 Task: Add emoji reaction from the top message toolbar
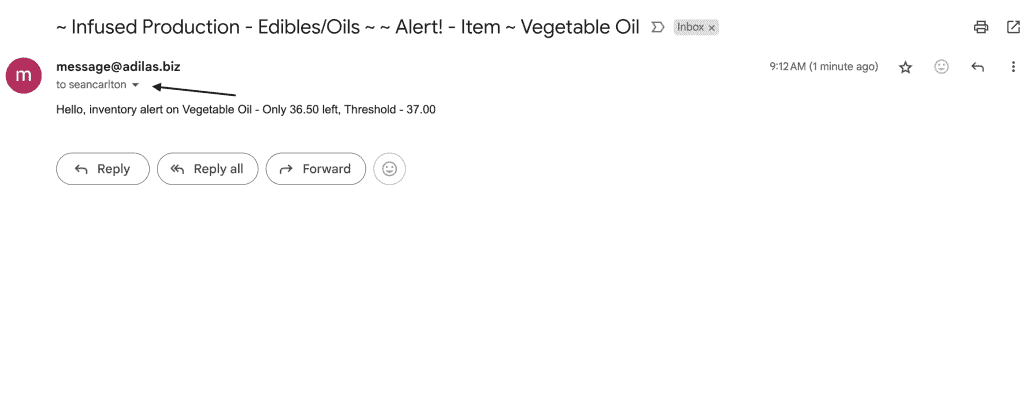(x=941, y=67)
